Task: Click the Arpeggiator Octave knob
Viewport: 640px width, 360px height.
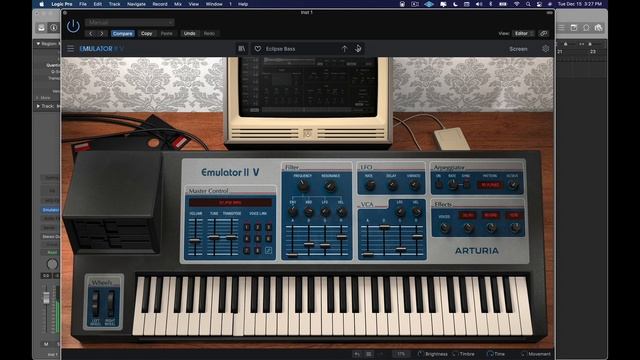Action: pos(513,185)
